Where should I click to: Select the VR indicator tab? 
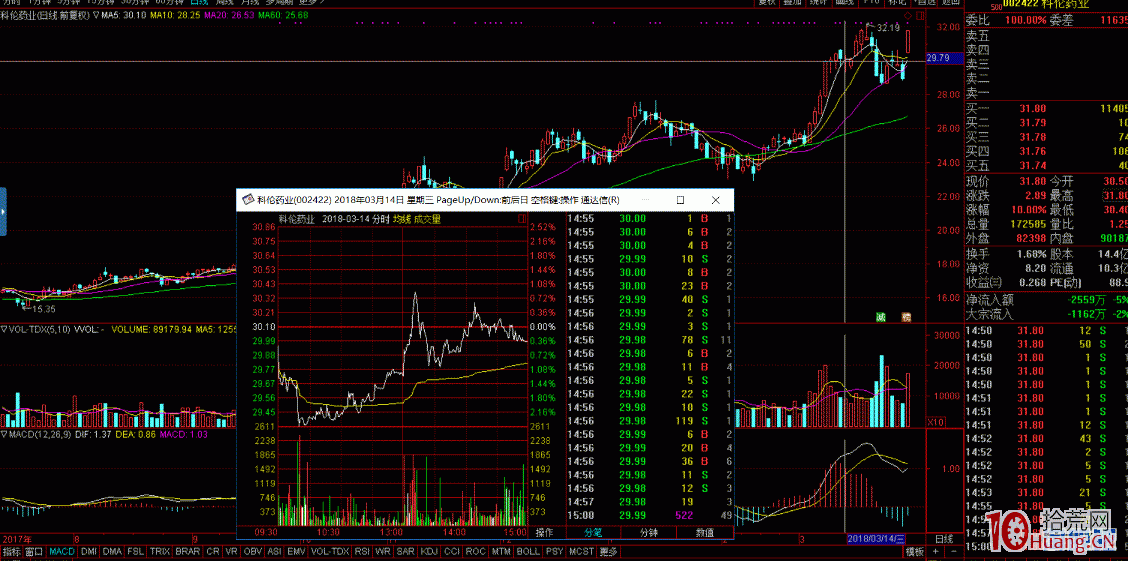pos(232,552)
